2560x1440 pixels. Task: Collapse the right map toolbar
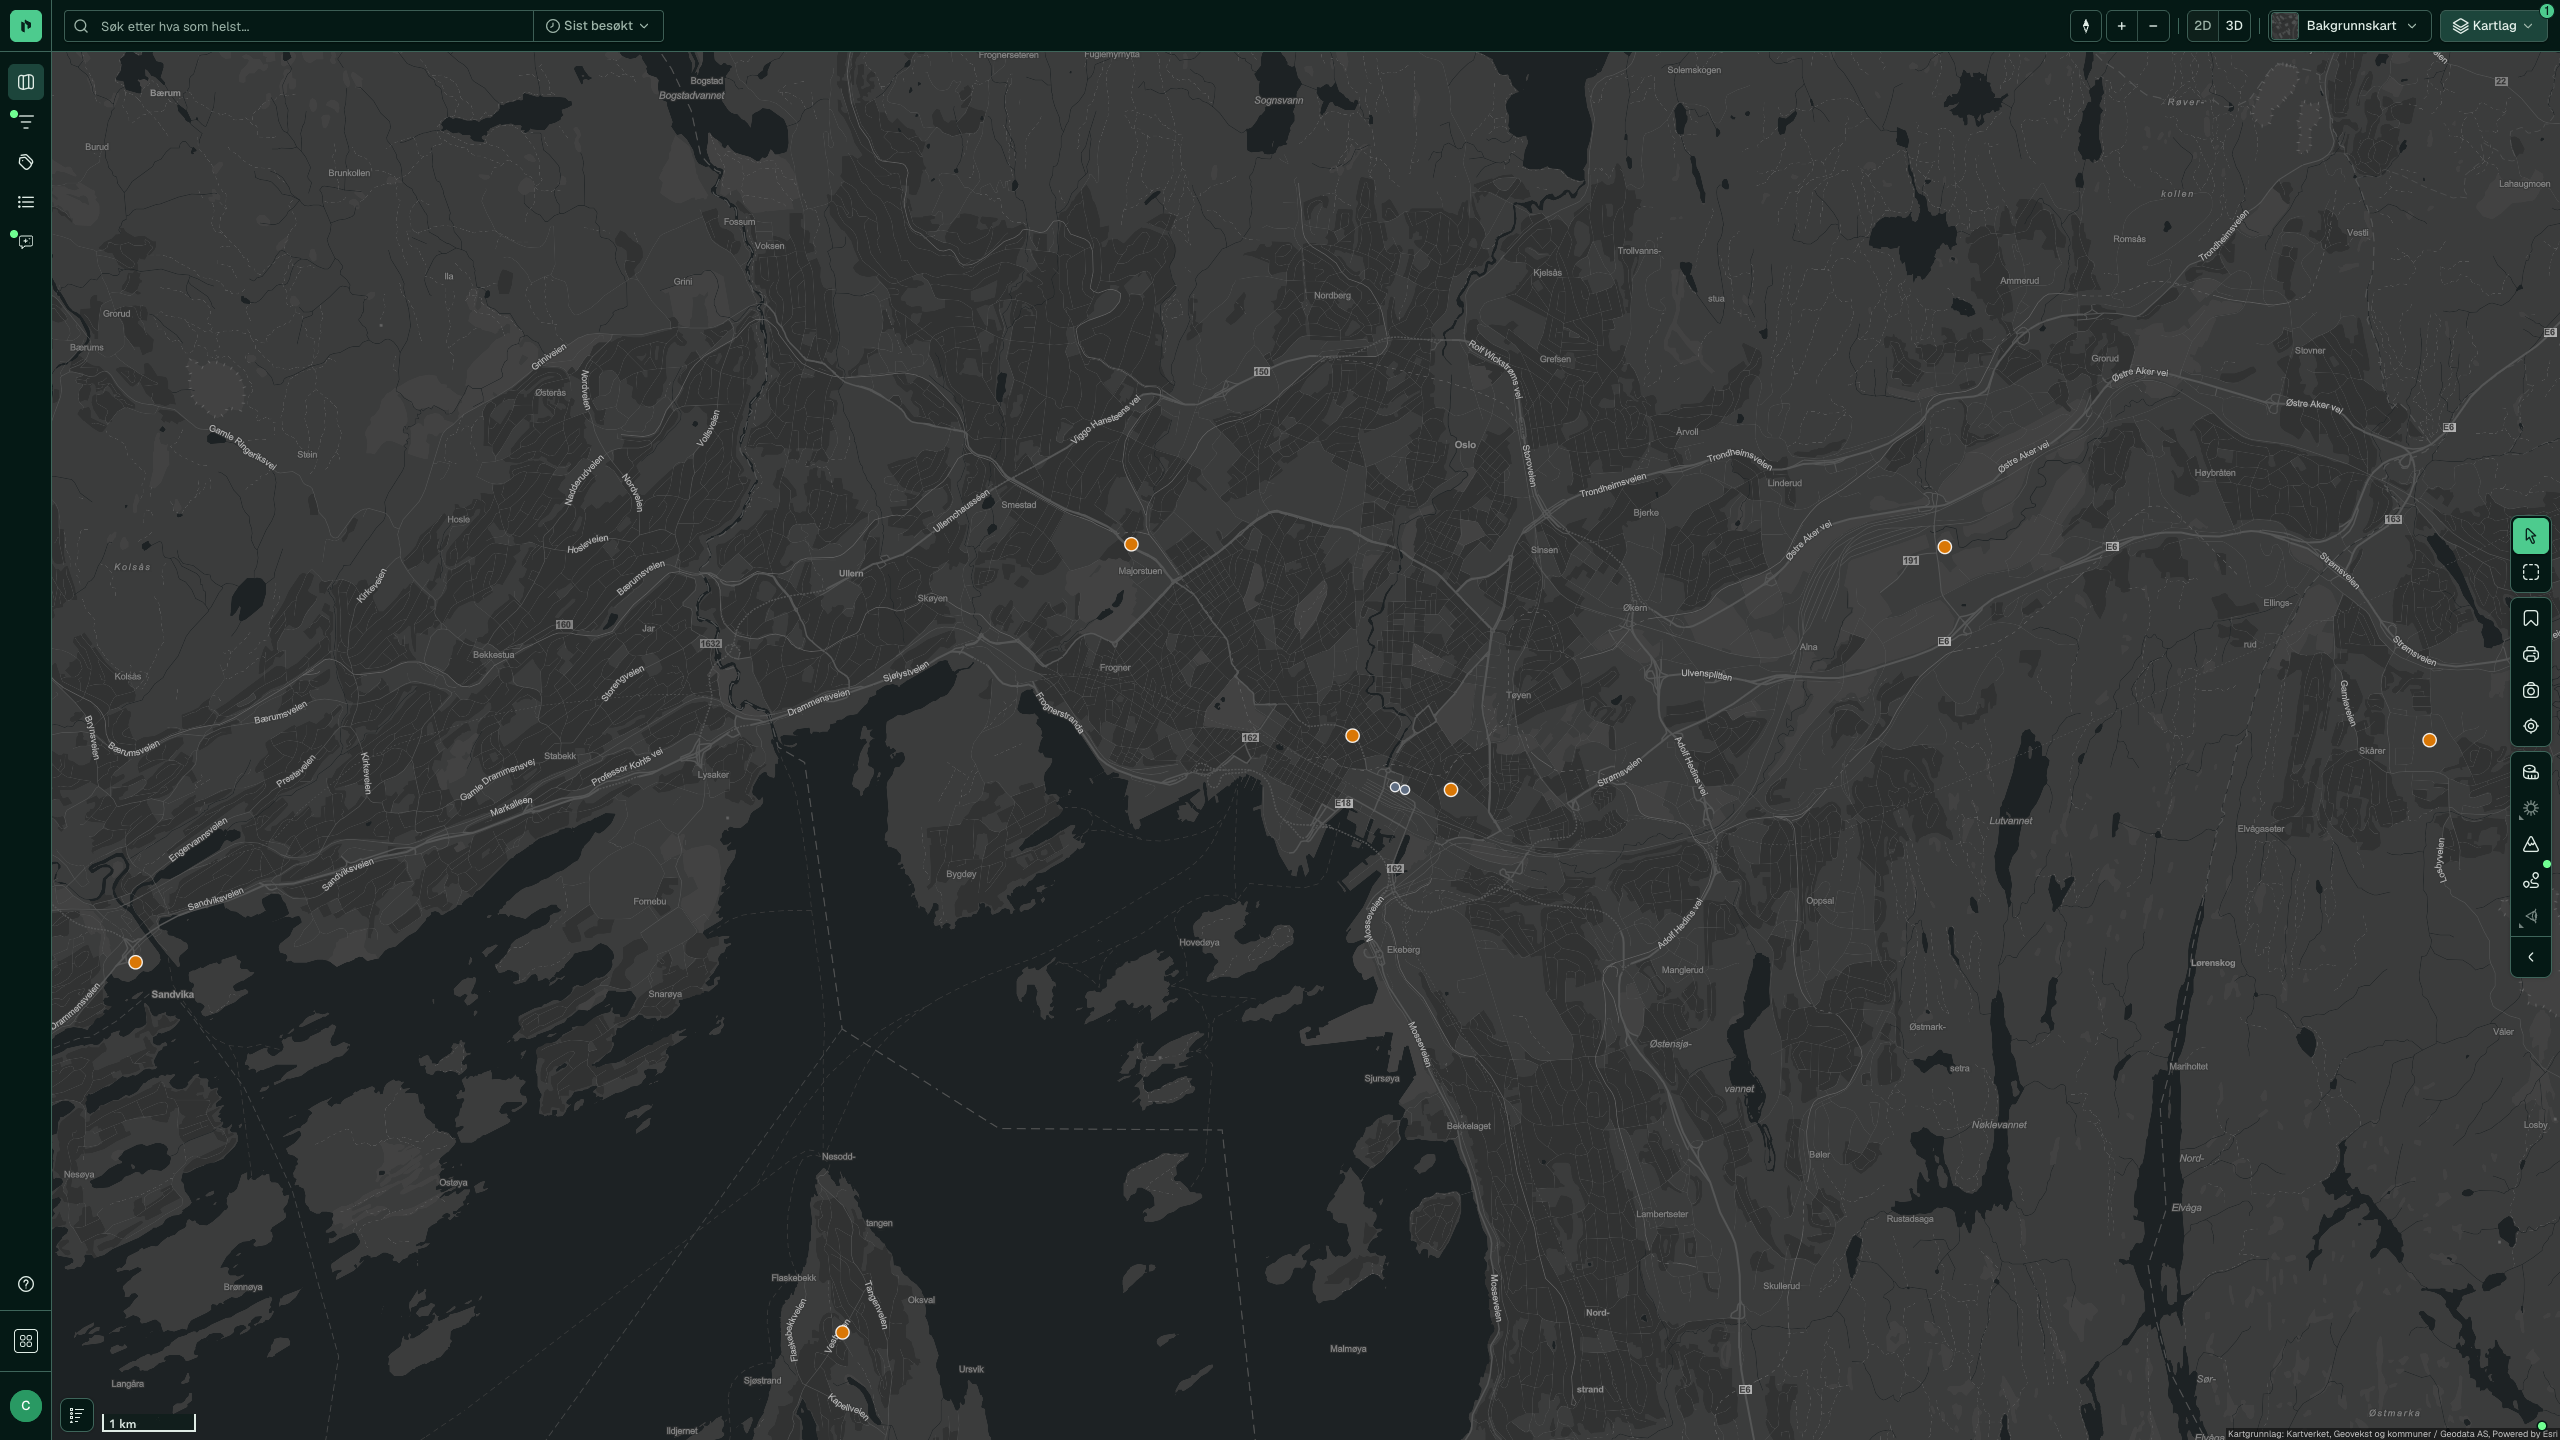[2531, 957]
